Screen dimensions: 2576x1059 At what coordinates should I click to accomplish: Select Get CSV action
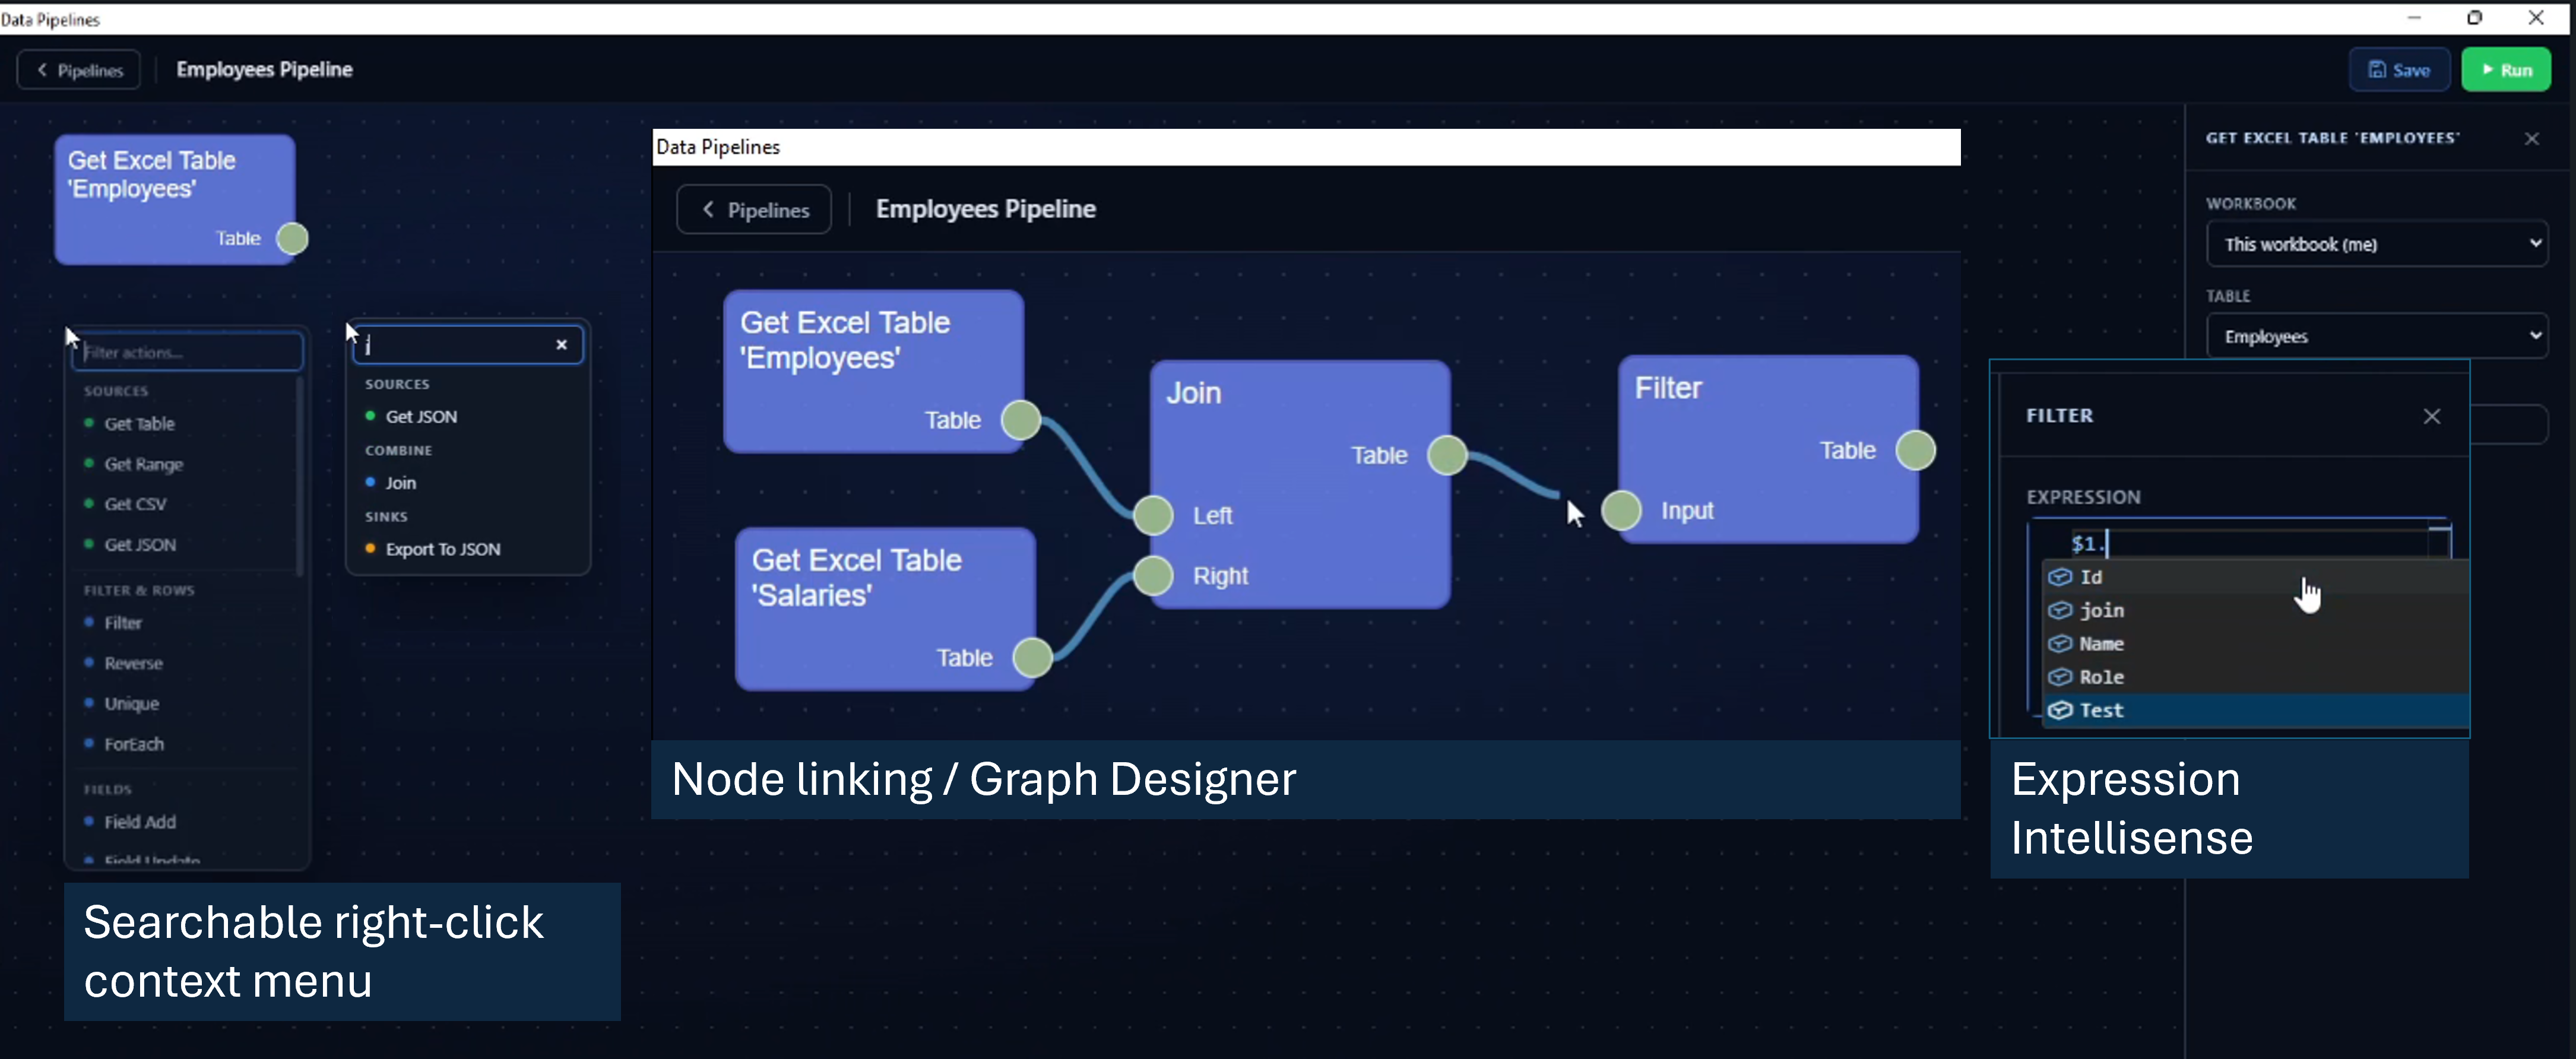pyautogui.click(x=135, y=504)
